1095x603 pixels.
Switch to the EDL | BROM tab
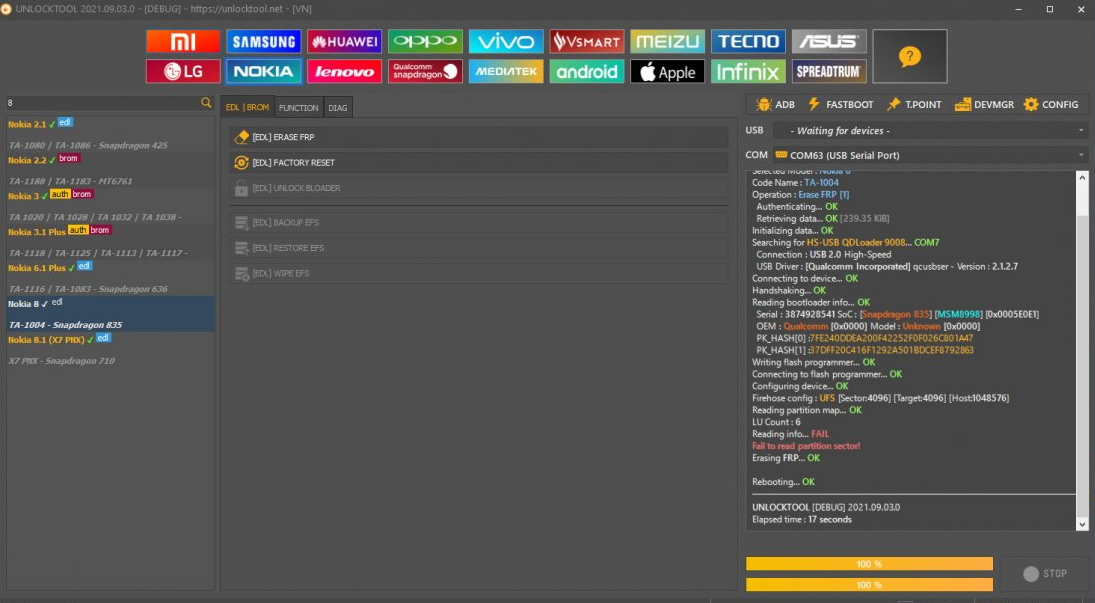tap(247, 108)
